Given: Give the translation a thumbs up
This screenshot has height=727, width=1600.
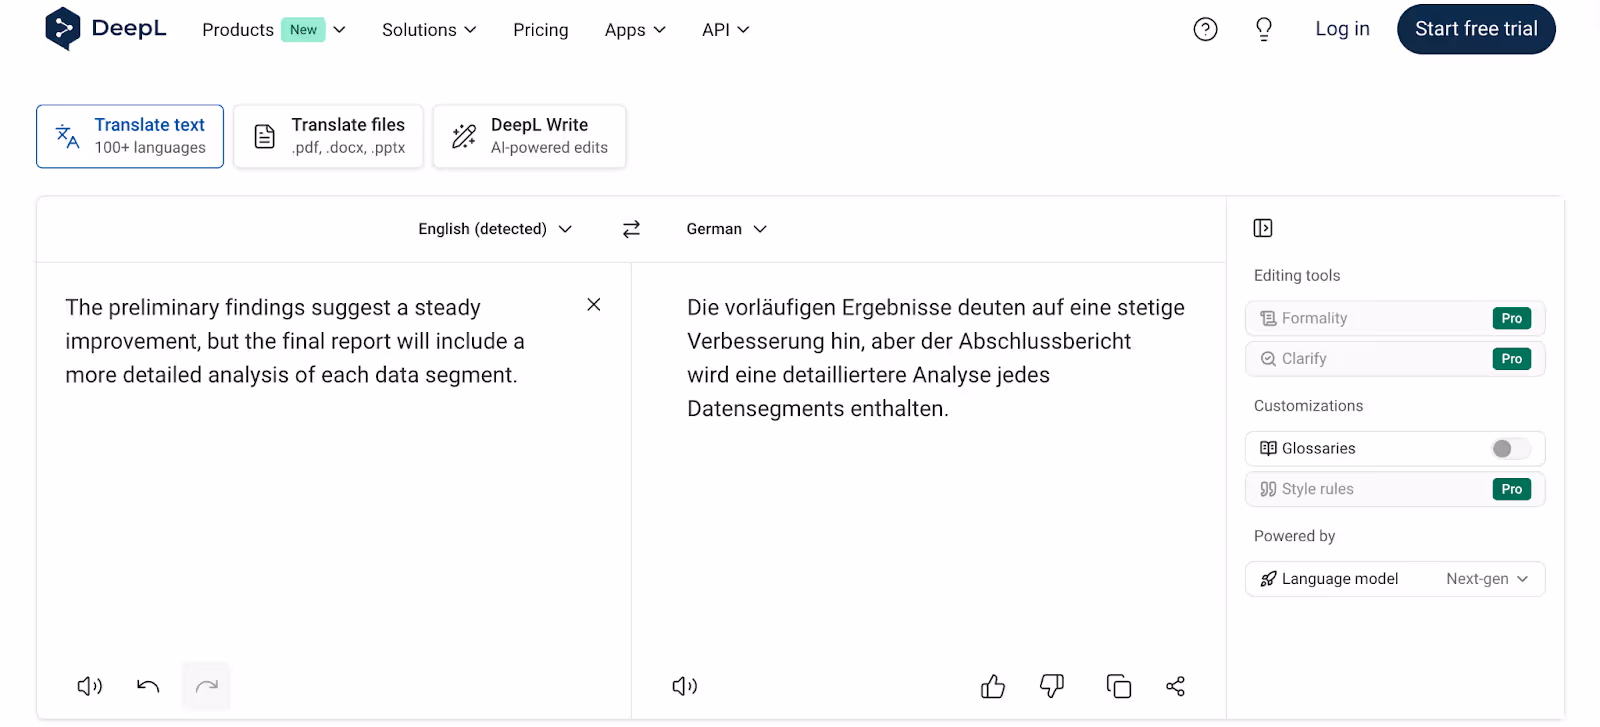Looking at the screenshot, I should [x=993, y=686].
